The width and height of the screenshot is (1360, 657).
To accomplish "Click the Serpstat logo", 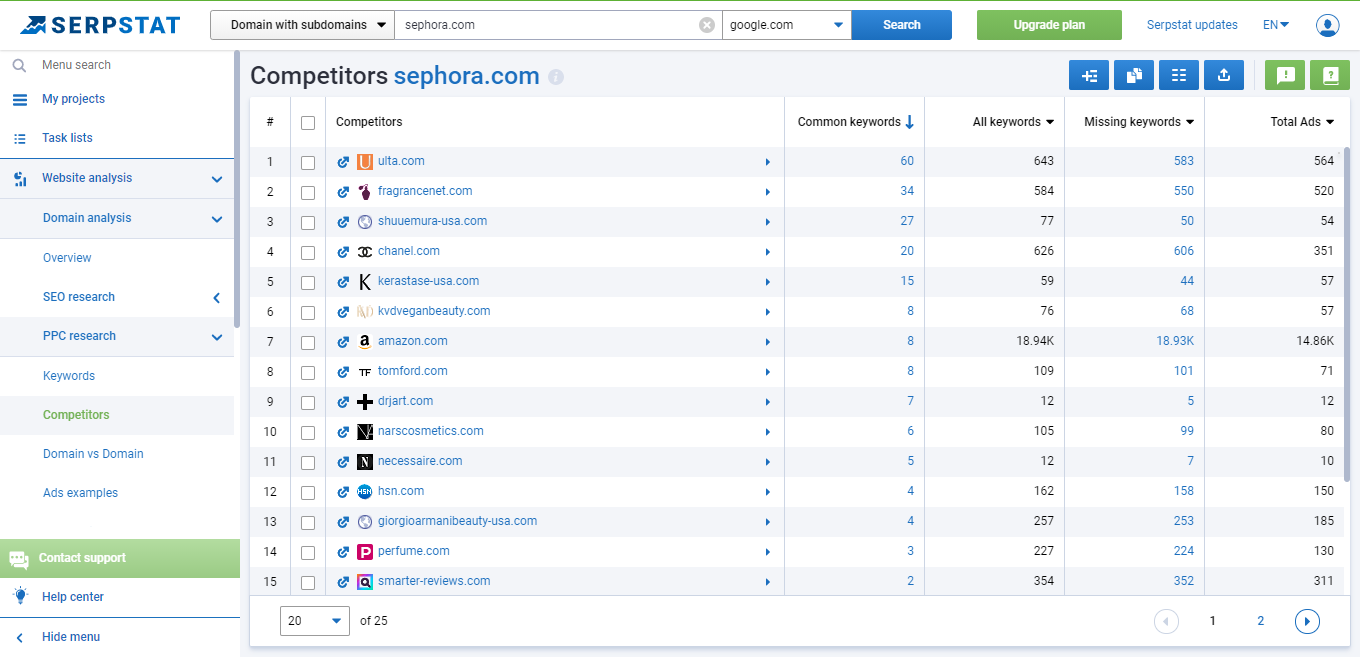I will 100,24.
